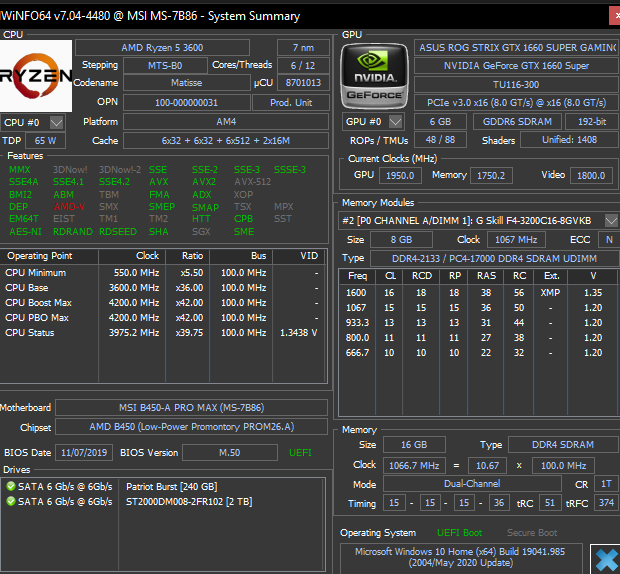
Task: Click the 192-bit bus width field
Action: coord(592,122)
